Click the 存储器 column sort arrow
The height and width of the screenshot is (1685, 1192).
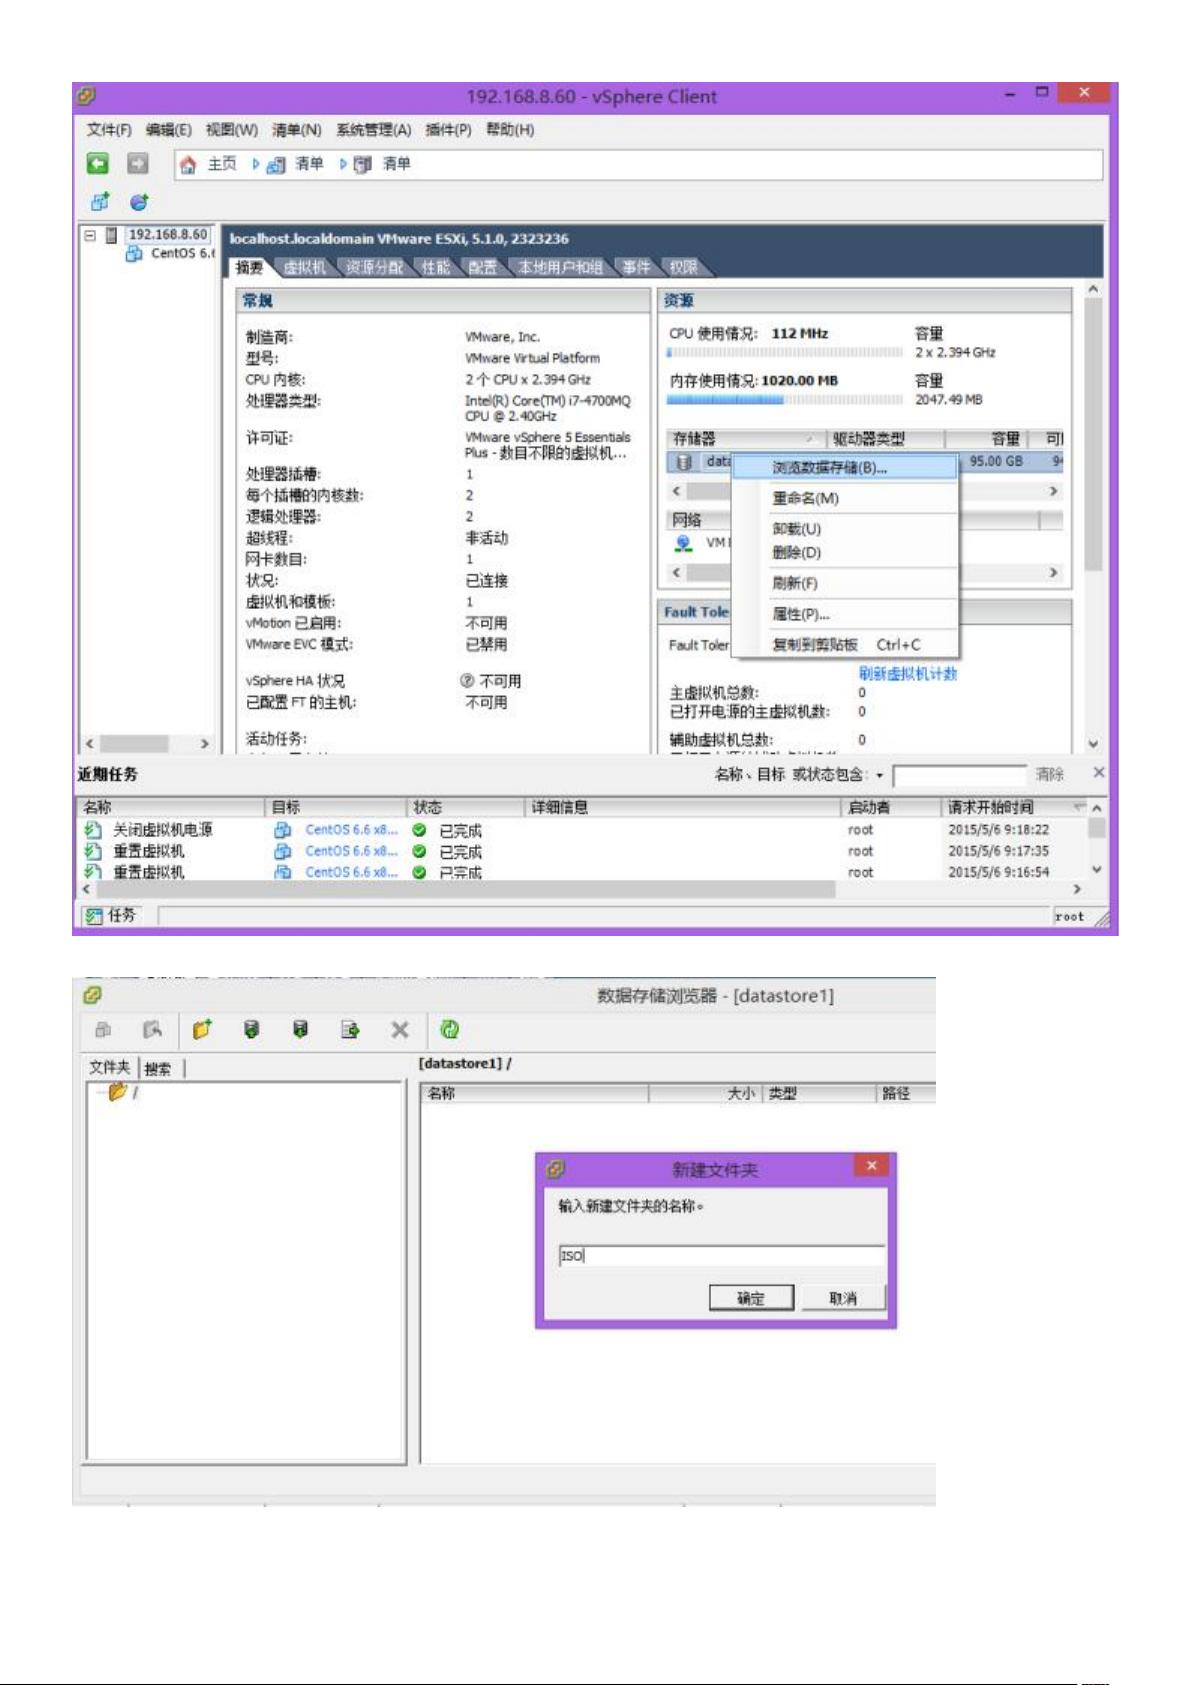[810, 439]
